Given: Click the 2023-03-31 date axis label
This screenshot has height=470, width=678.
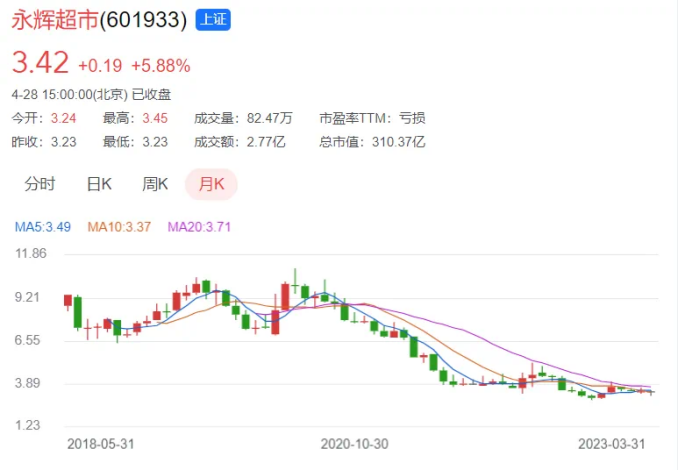Looking at the screenshot, I should pyautogui.click(x=611, y=444).
